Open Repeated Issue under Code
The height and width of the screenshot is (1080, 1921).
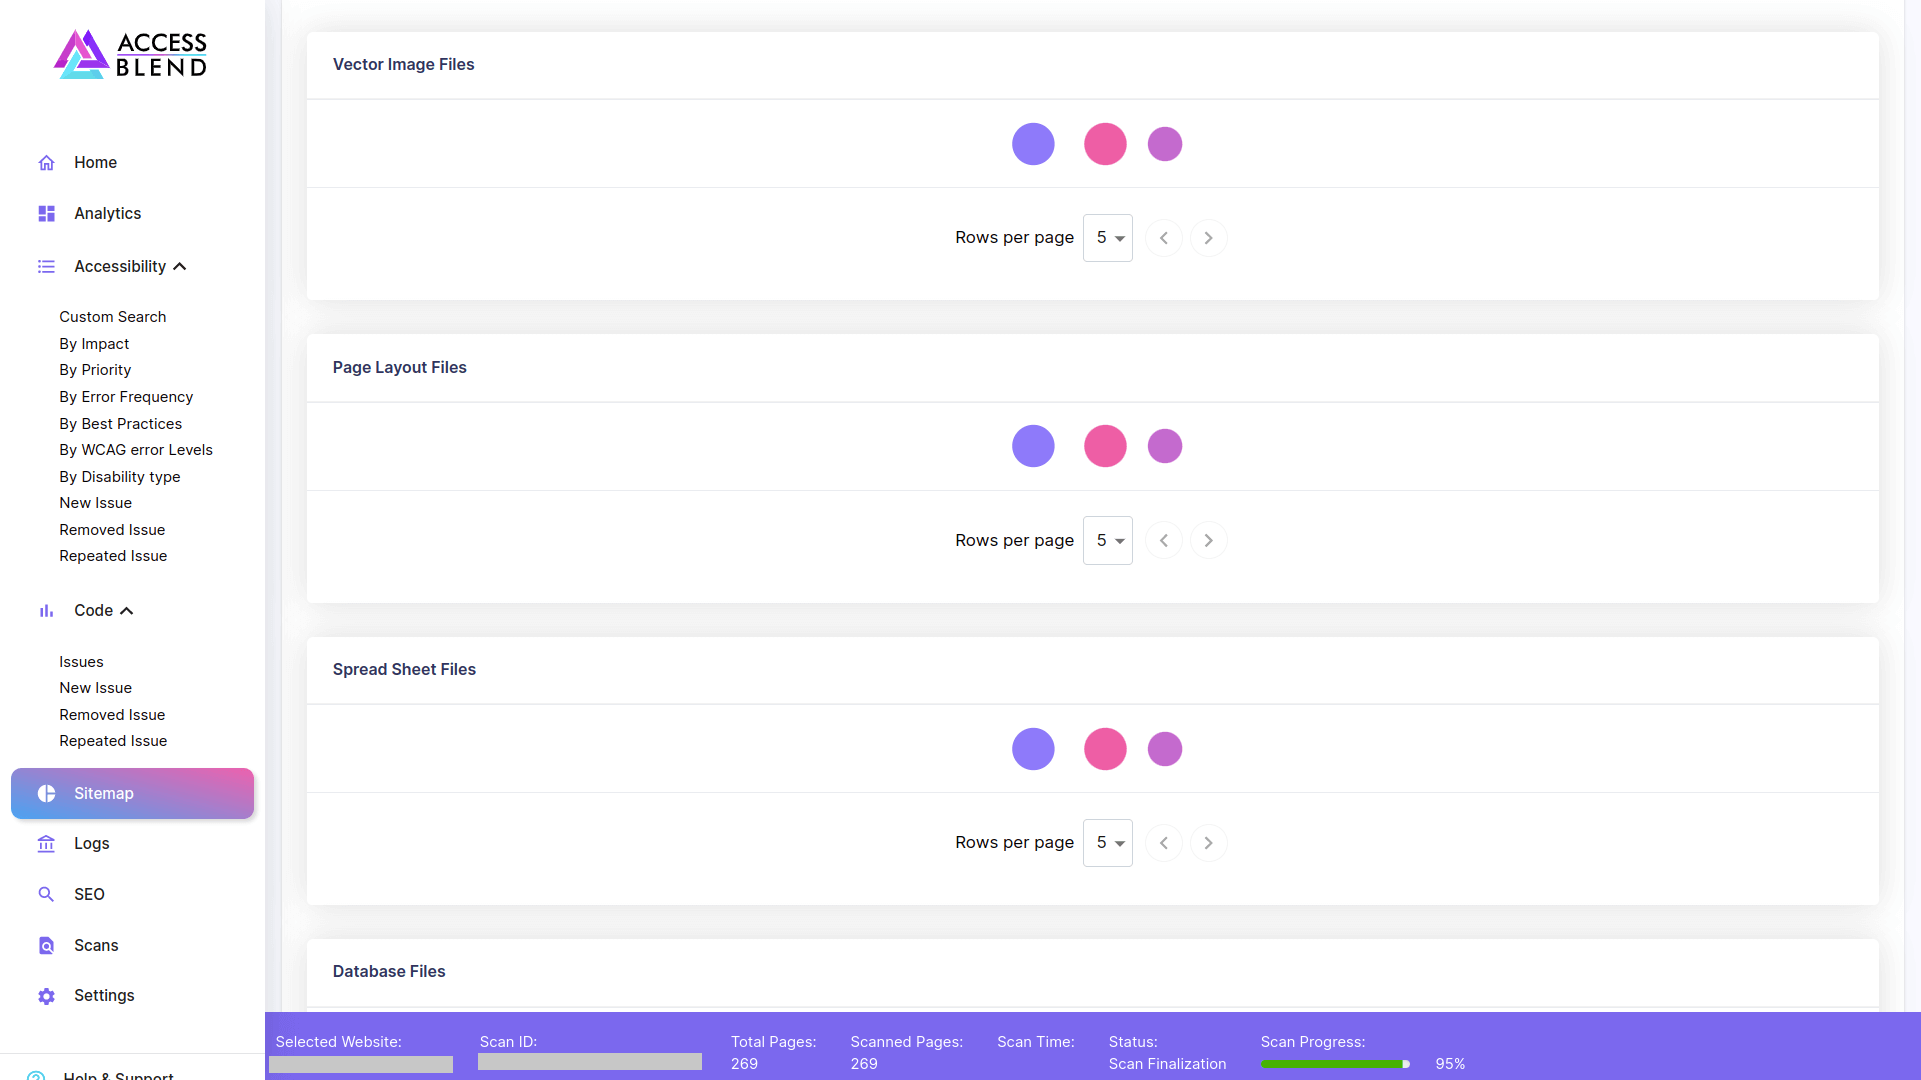pos(113,741)
